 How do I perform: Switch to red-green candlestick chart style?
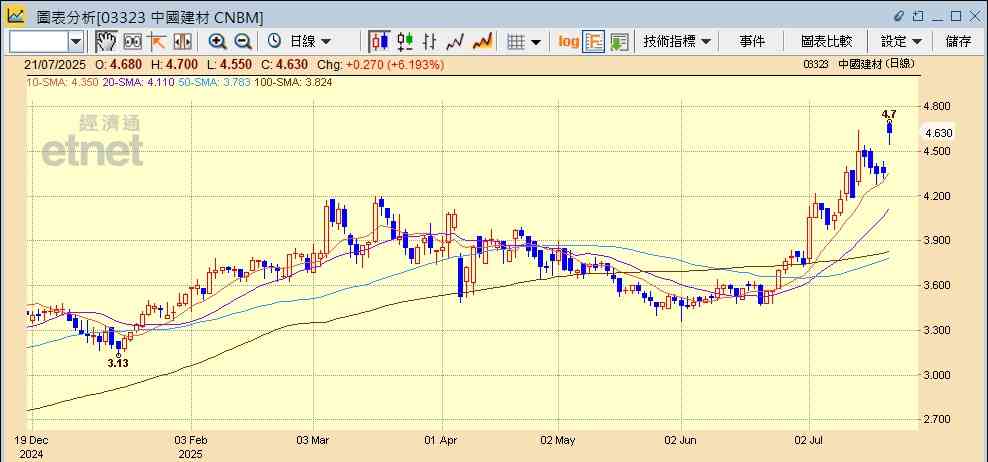pos(405,42)
